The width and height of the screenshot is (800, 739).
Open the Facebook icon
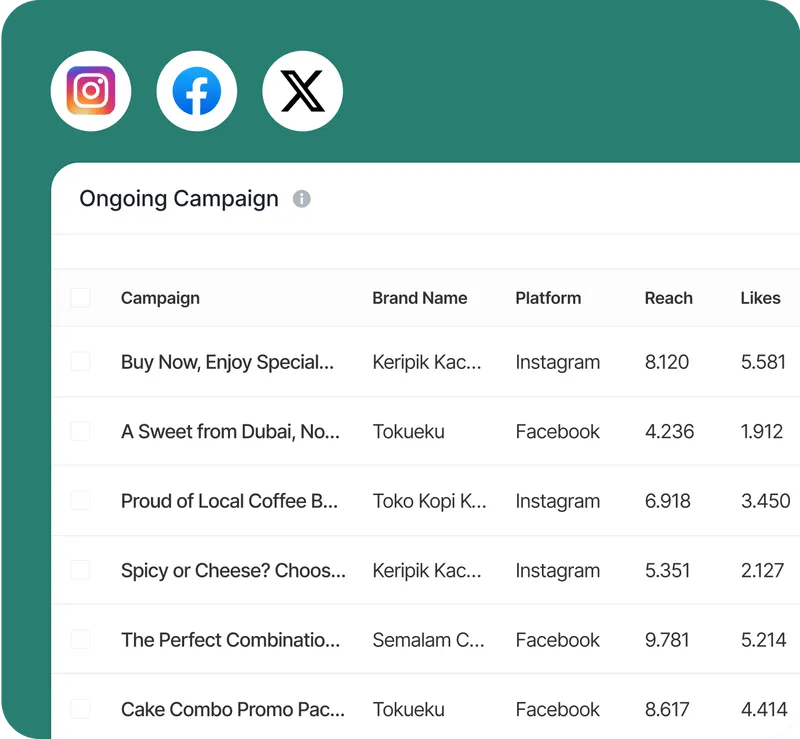[x=196, y=91]
